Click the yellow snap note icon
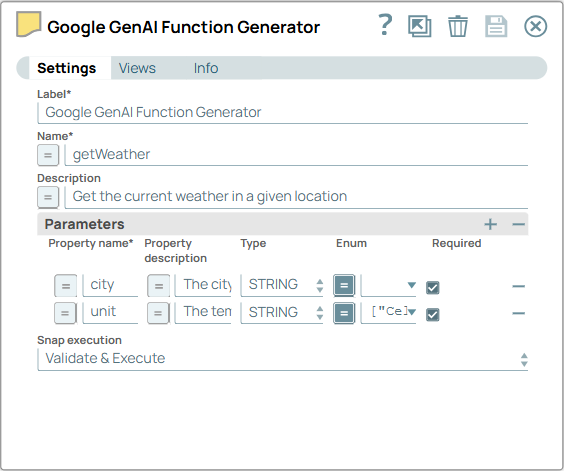The image size is (564, 471). (x=28, y=24)
